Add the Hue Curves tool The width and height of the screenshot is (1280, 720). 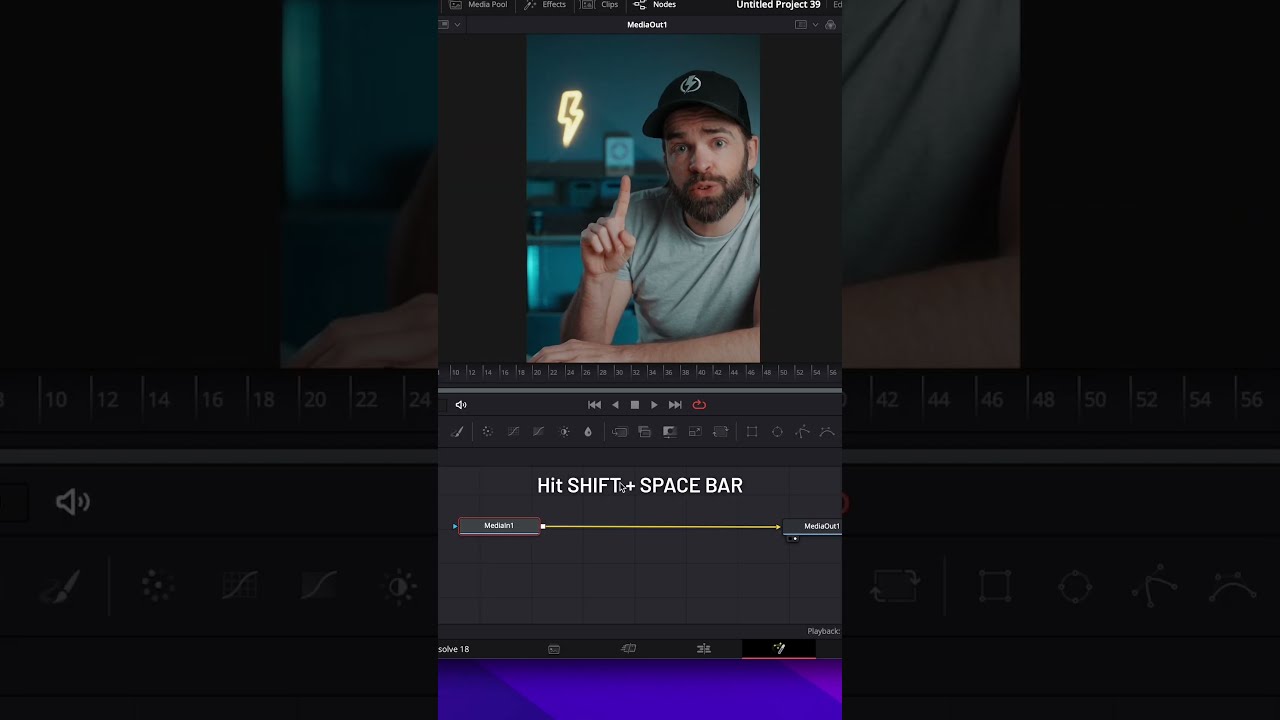(x=538, y=432)
